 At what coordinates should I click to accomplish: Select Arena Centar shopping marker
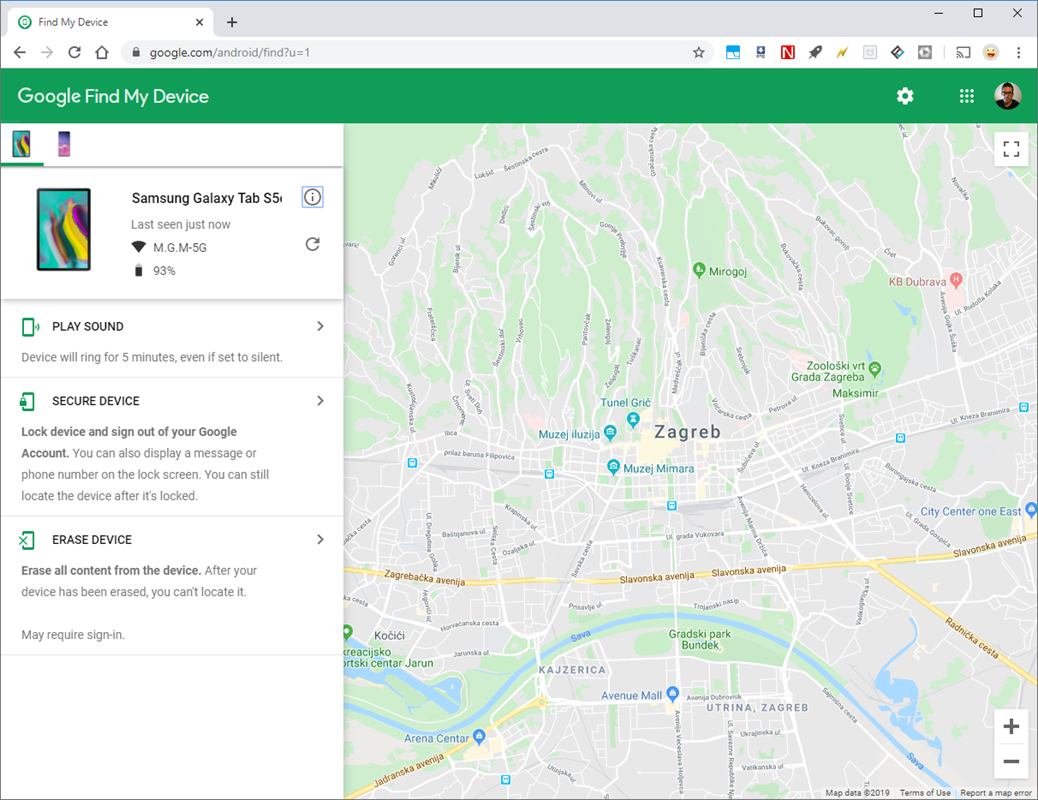click(479, 736)
